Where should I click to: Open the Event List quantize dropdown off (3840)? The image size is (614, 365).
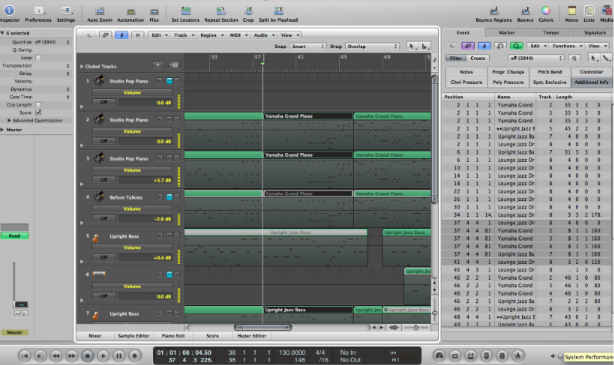click(536, 58)
